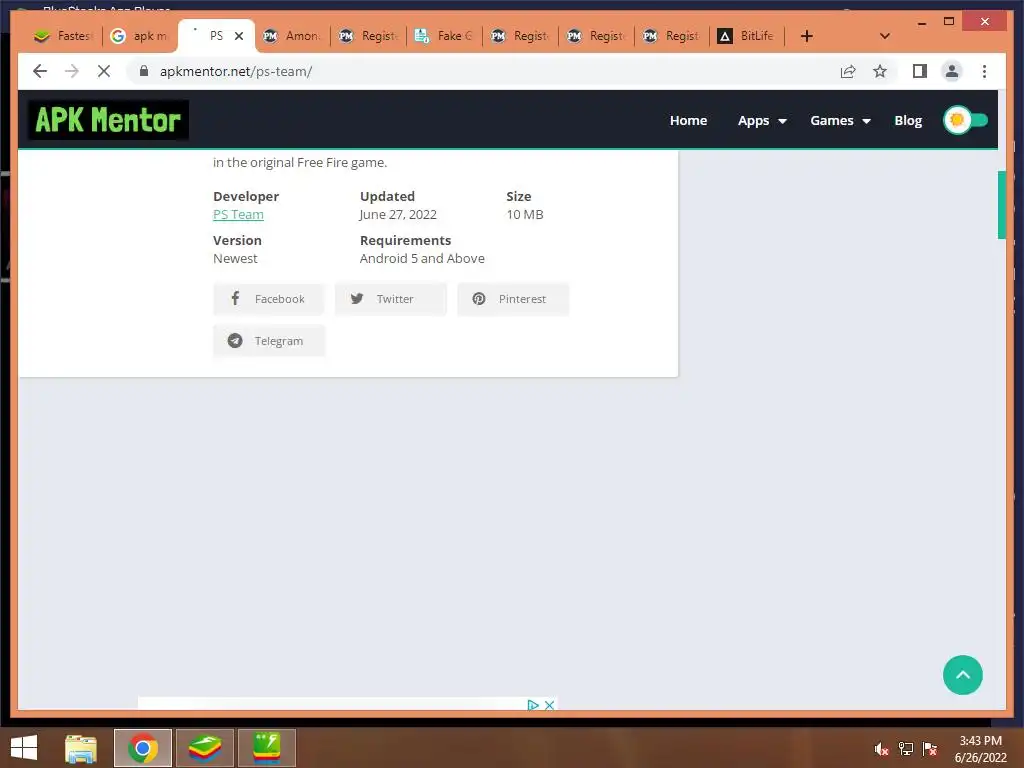
Task: Open Chrome side panel
Action: [x=920, y=71]
